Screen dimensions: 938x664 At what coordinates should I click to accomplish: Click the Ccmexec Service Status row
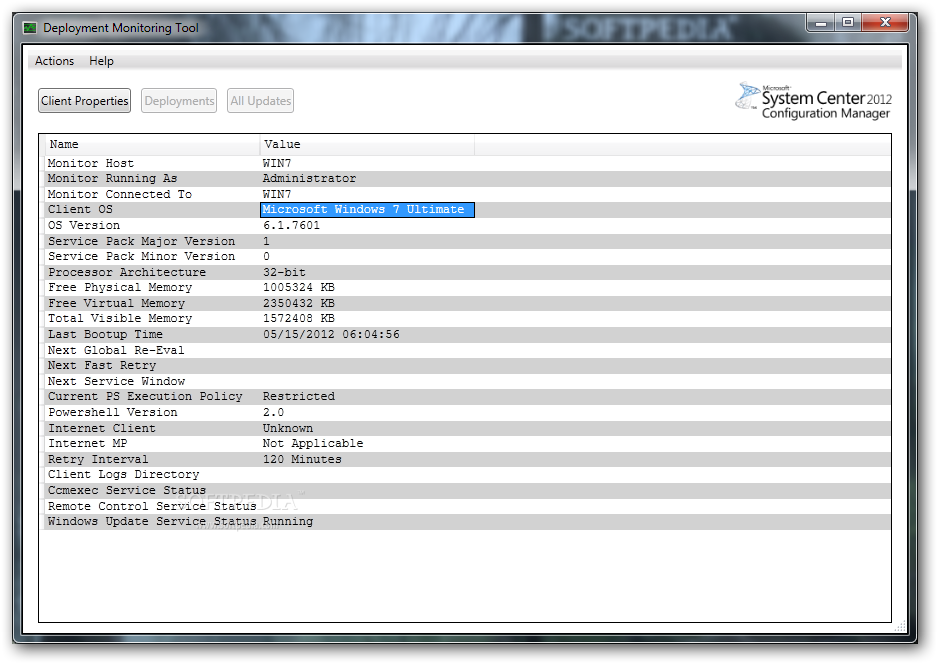[x=468, y=491]
